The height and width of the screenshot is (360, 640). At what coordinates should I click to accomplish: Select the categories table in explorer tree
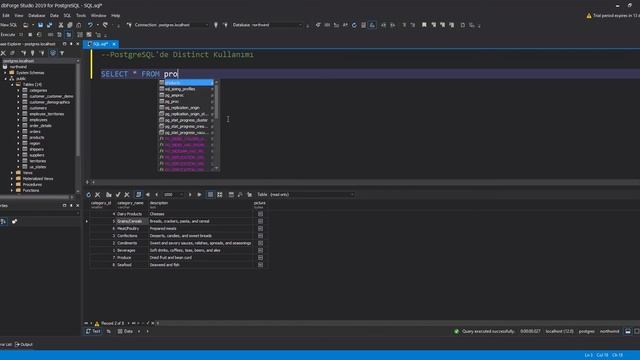coord(38,90)
